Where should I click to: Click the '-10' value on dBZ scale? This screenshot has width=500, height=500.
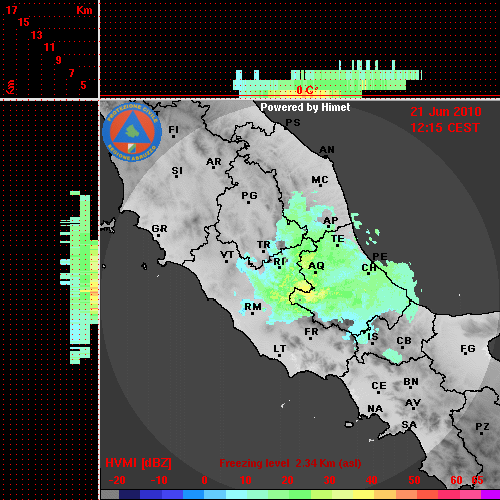(x=159, y=480)
